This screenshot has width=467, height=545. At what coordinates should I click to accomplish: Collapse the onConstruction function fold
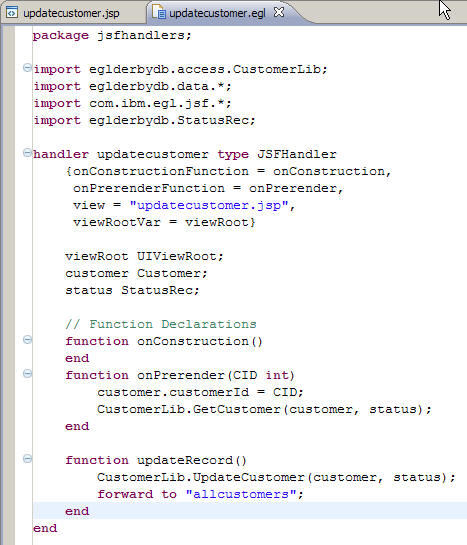(27, 340)
